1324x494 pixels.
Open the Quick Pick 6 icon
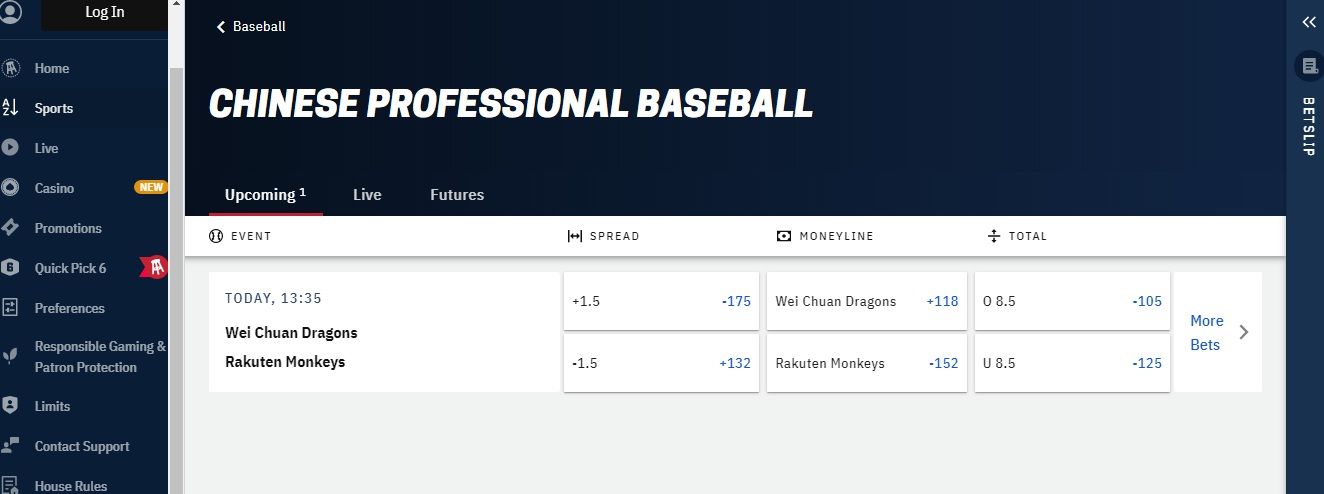10,268
